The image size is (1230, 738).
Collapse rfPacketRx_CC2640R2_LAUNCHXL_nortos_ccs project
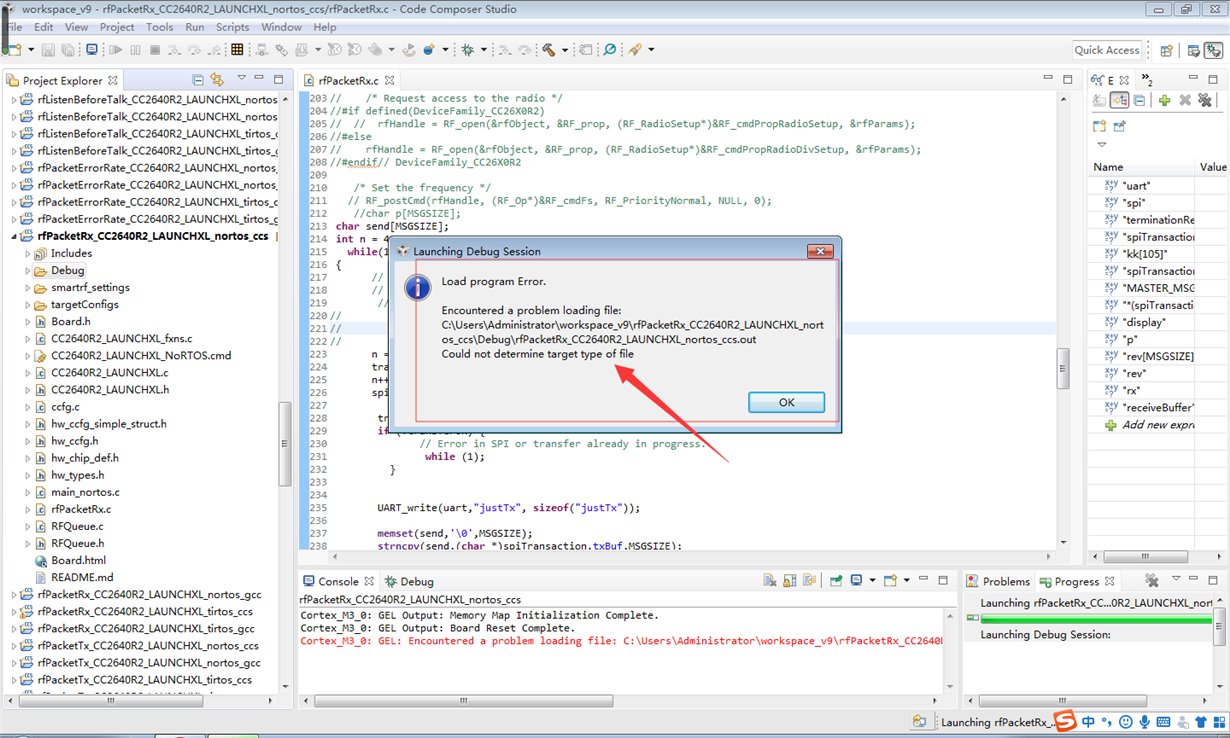[15, 237]
